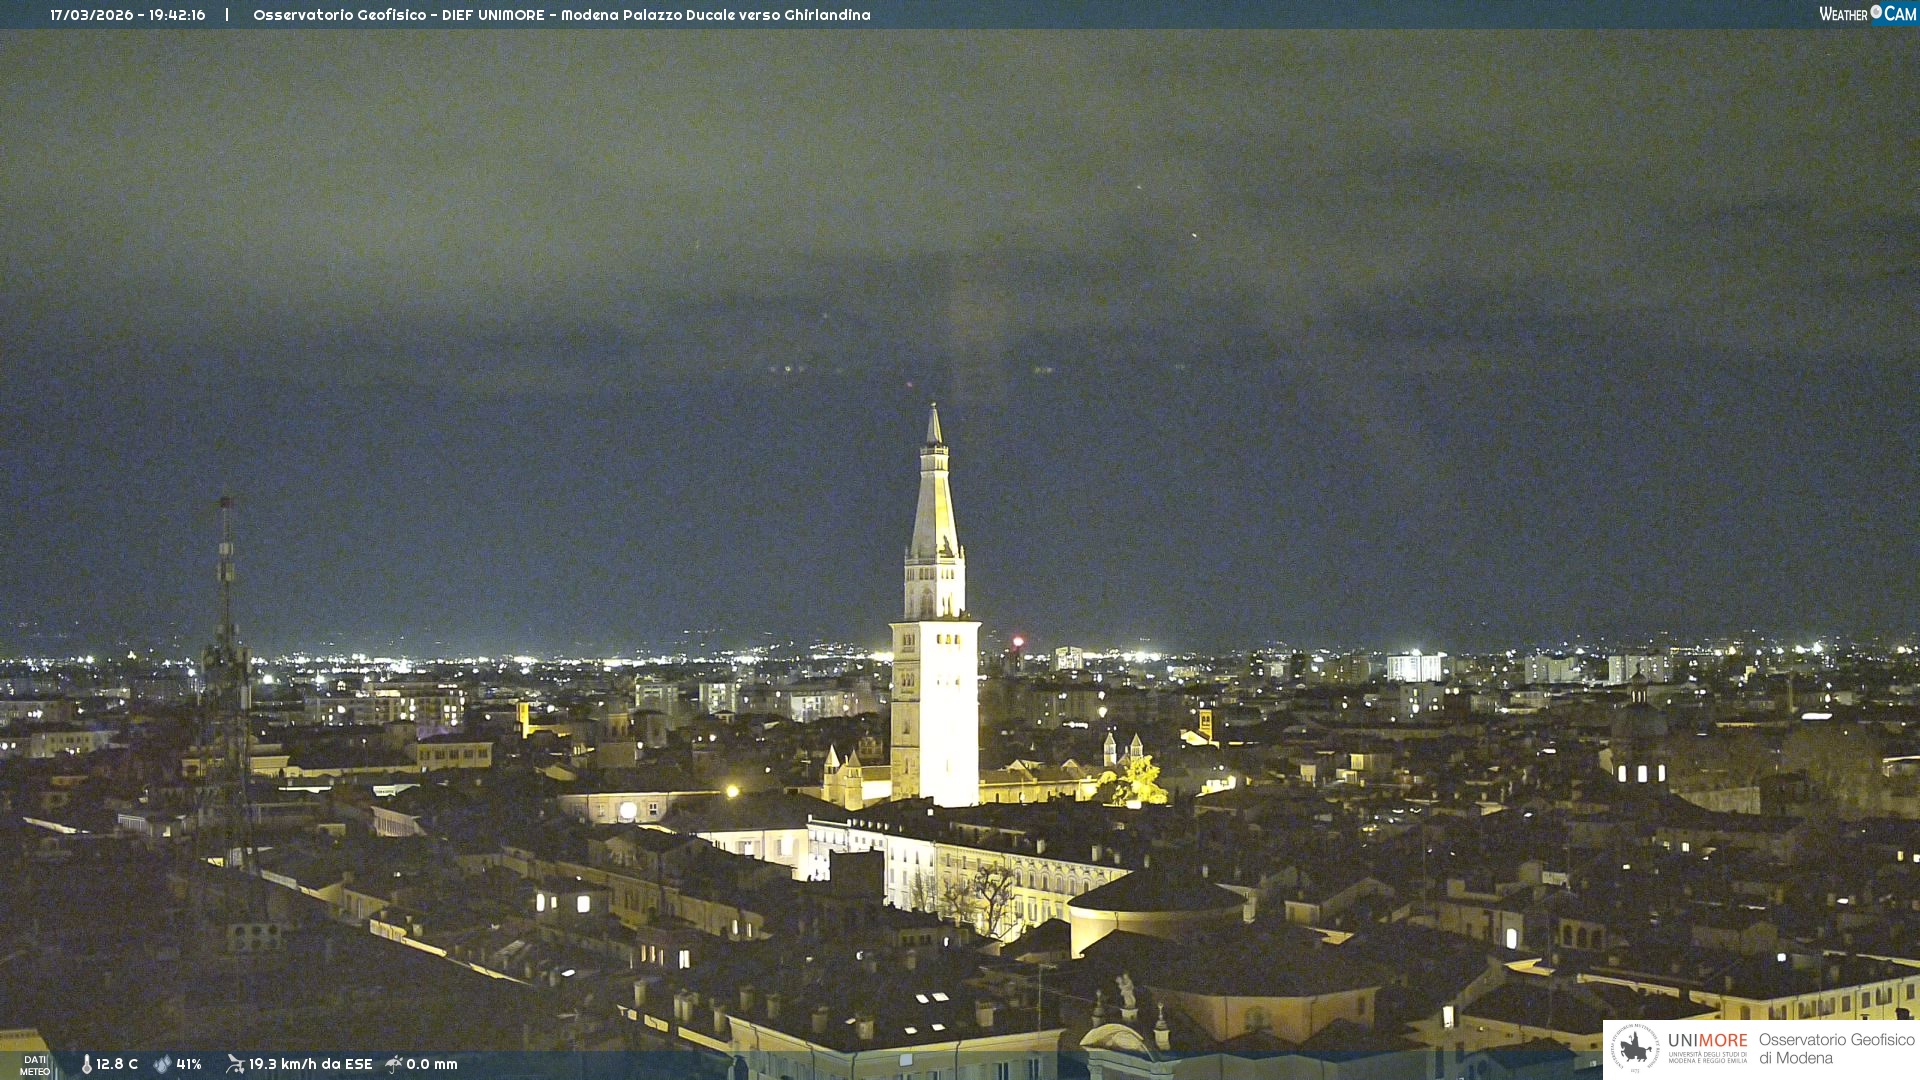Click the WeatherCam logo in the top bar
1920x1080 pixels.
point(1867,14)
